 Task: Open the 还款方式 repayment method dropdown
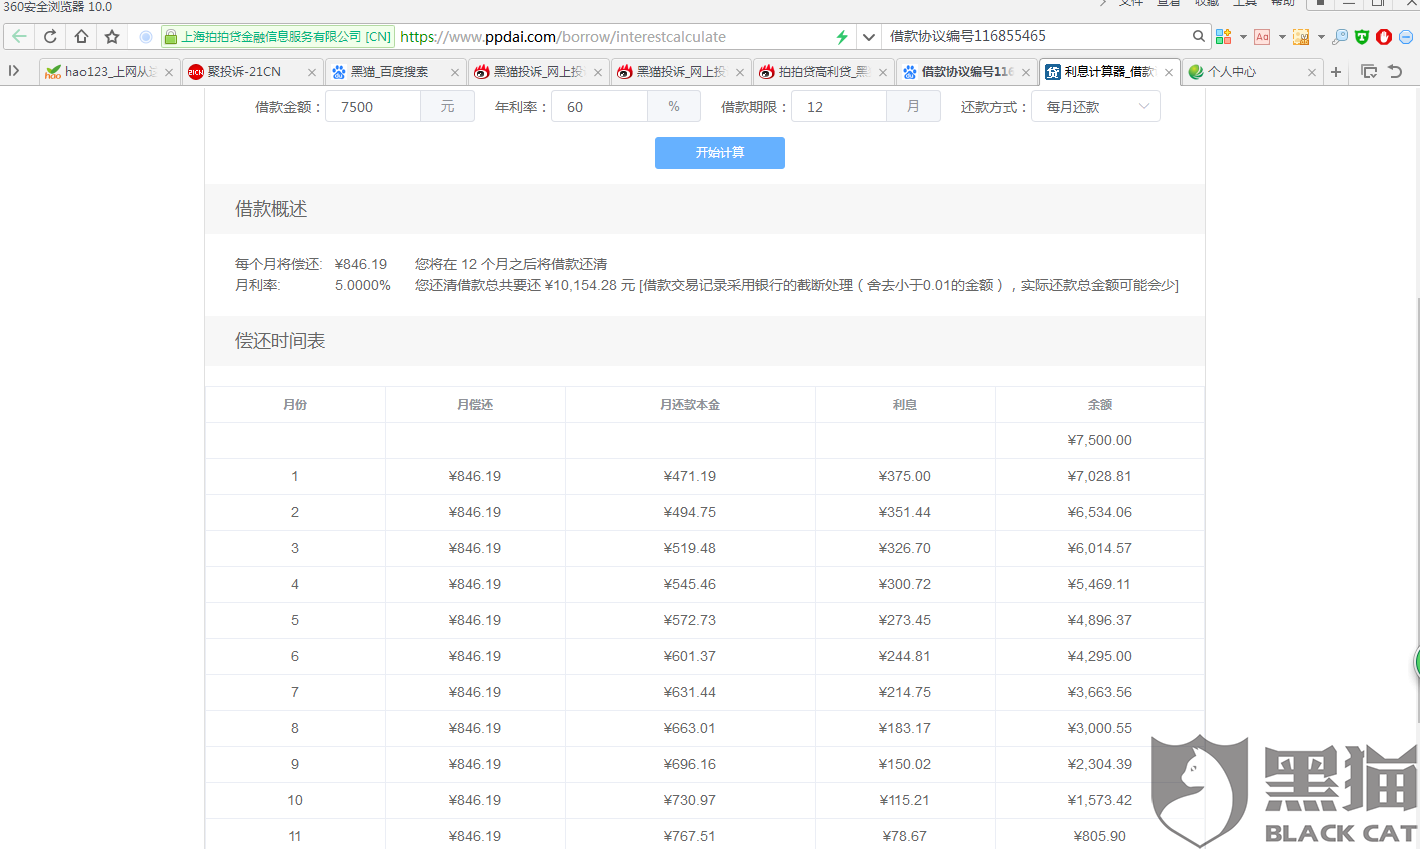(x=1095, y=106)
